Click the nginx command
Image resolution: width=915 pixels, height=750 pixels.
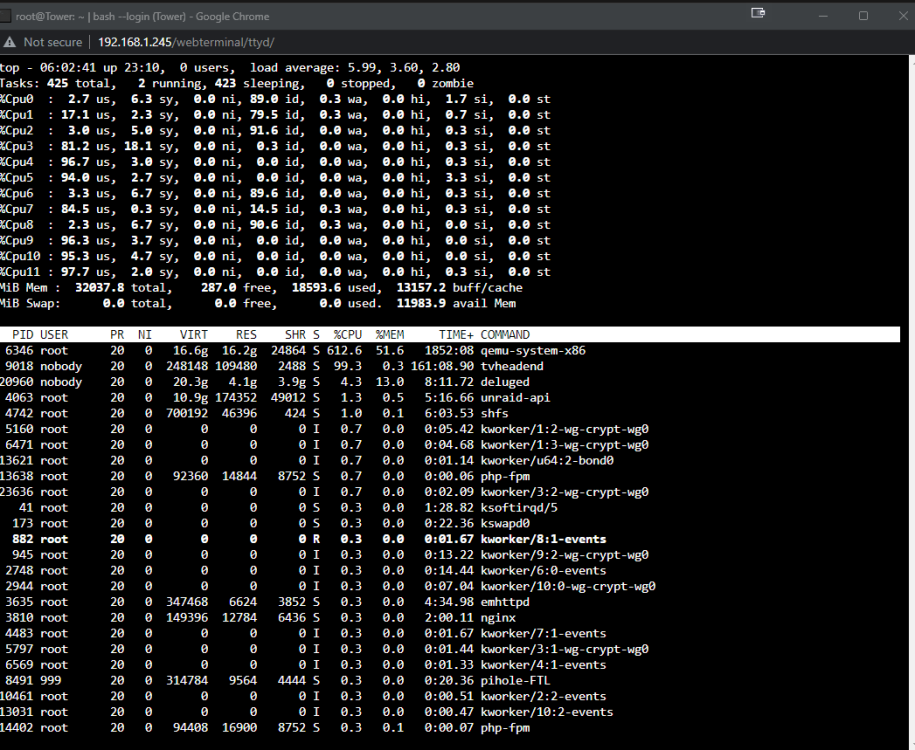[x=498, y=618]
